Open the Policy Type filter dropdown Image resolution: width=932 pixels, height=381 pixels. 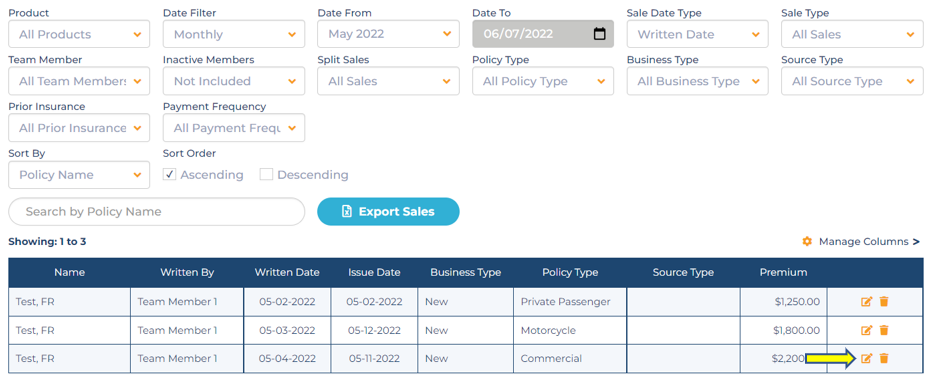point(543,81)
